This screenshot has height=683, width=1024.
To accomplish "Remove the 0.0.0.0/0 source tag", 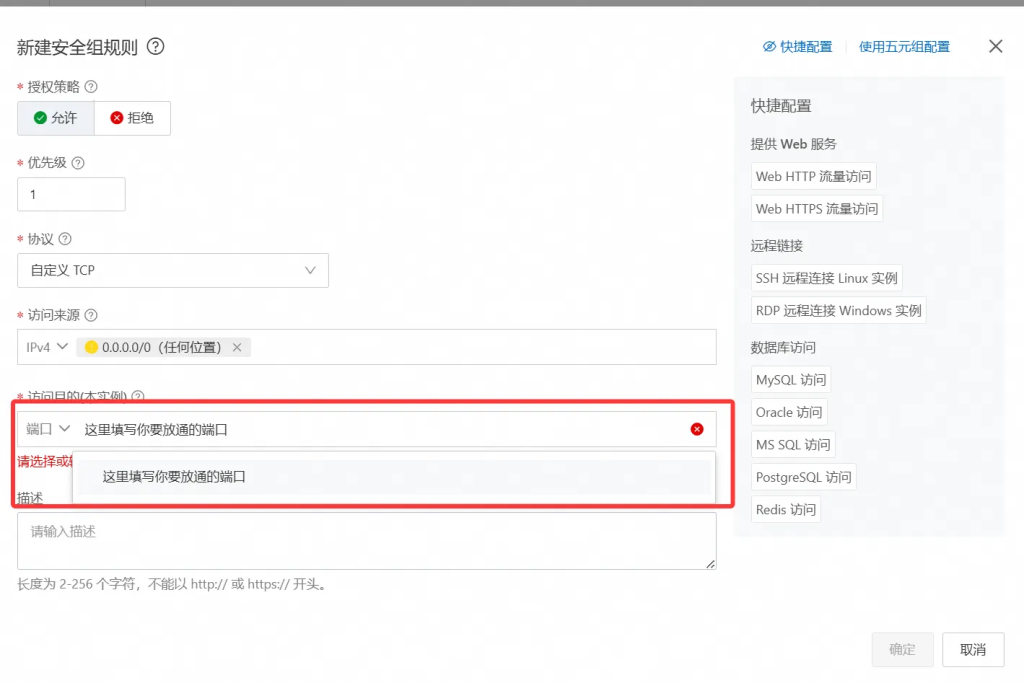I will [237, 347].
